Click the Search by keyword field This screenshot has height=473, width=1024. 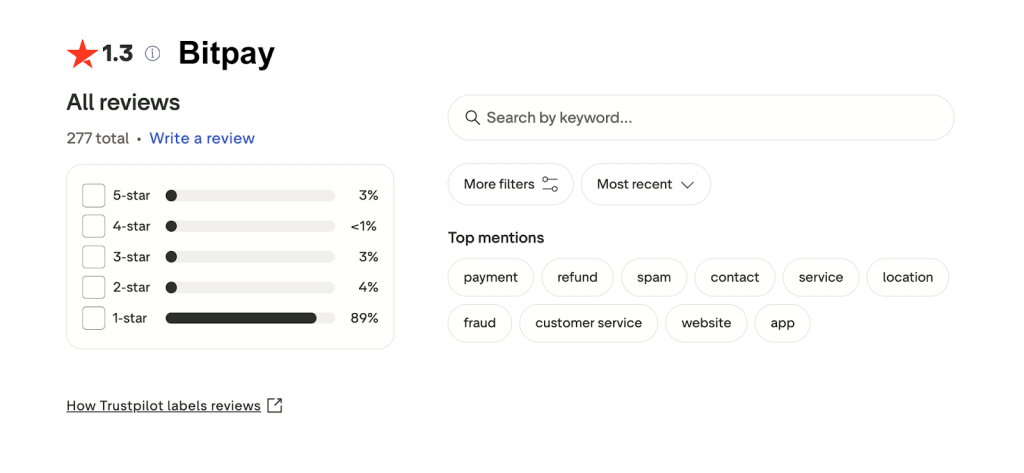(x=701, y=118)
